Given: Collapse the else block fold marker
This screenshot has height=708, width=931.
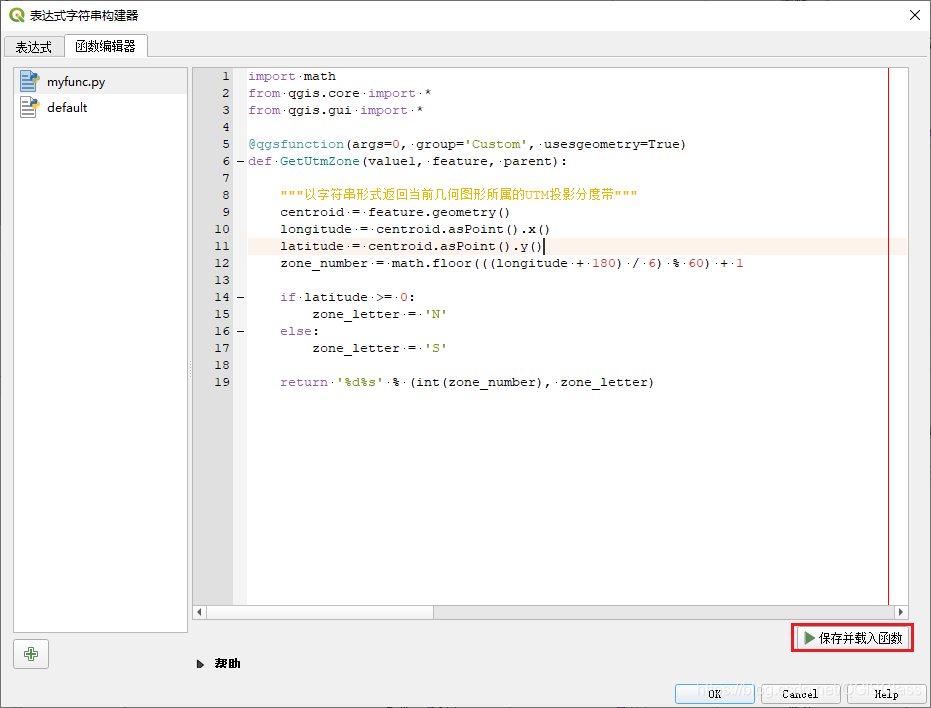Looking at the screenshot, I should pos(240,331).
